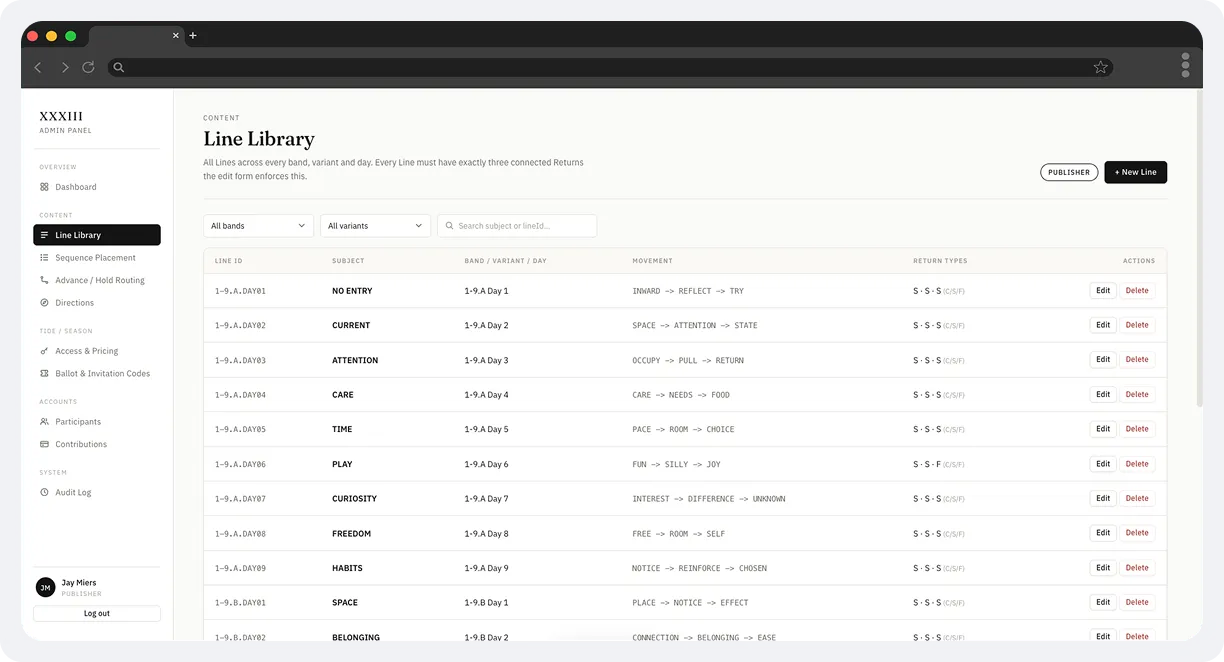Click the address bar search icon

[x=118, y=67]
